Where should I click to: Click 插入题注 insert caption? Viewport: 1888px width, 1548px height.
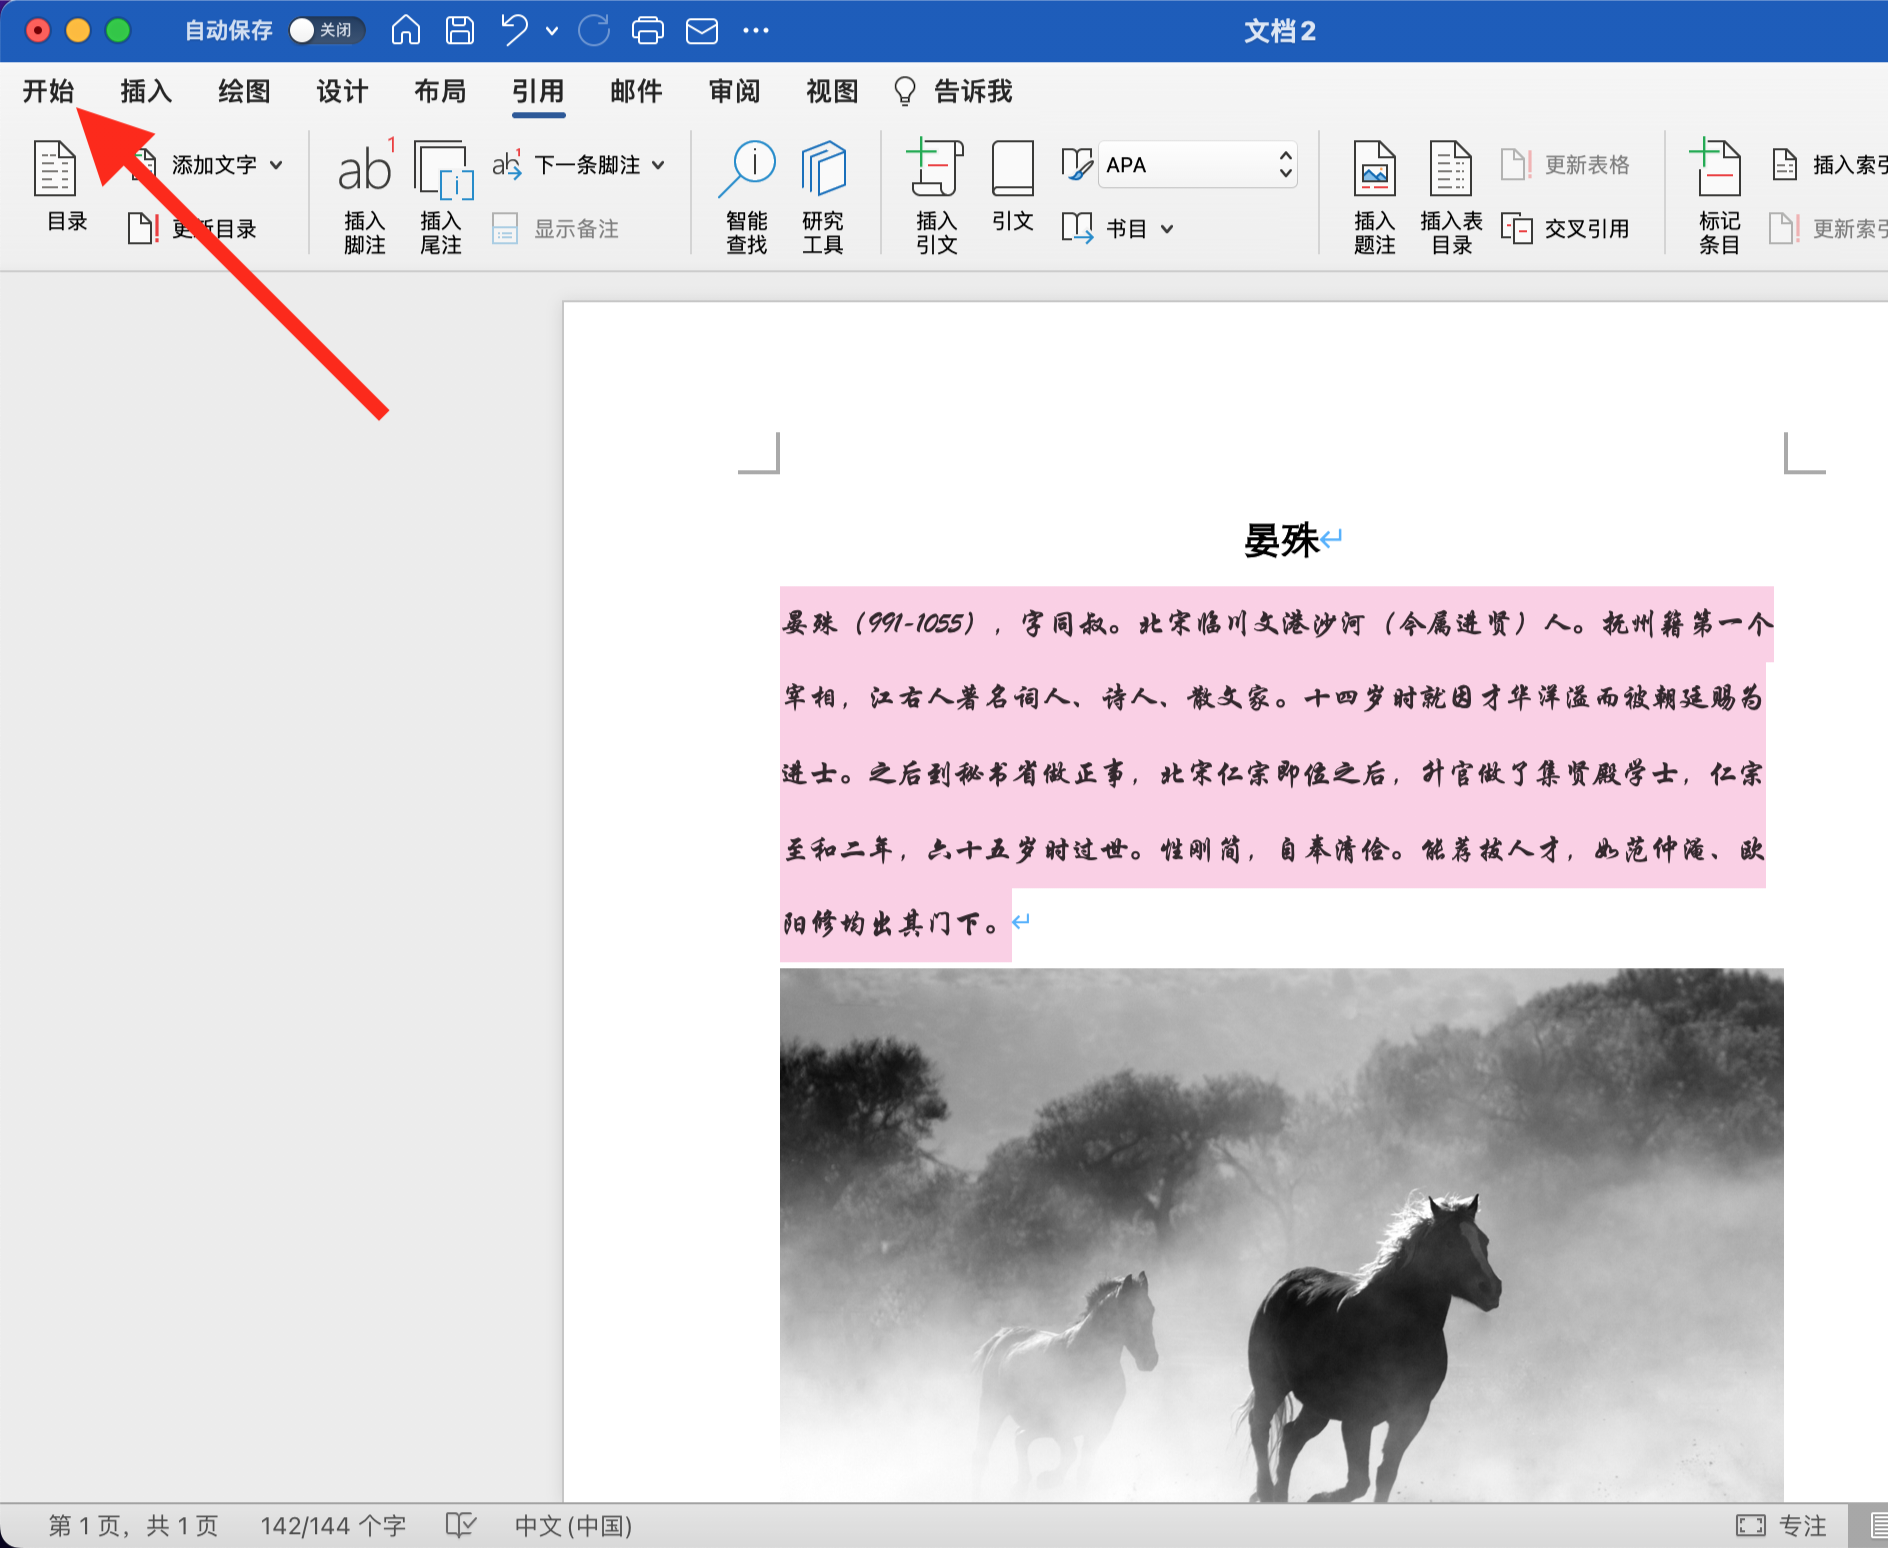coord(1374,198)
